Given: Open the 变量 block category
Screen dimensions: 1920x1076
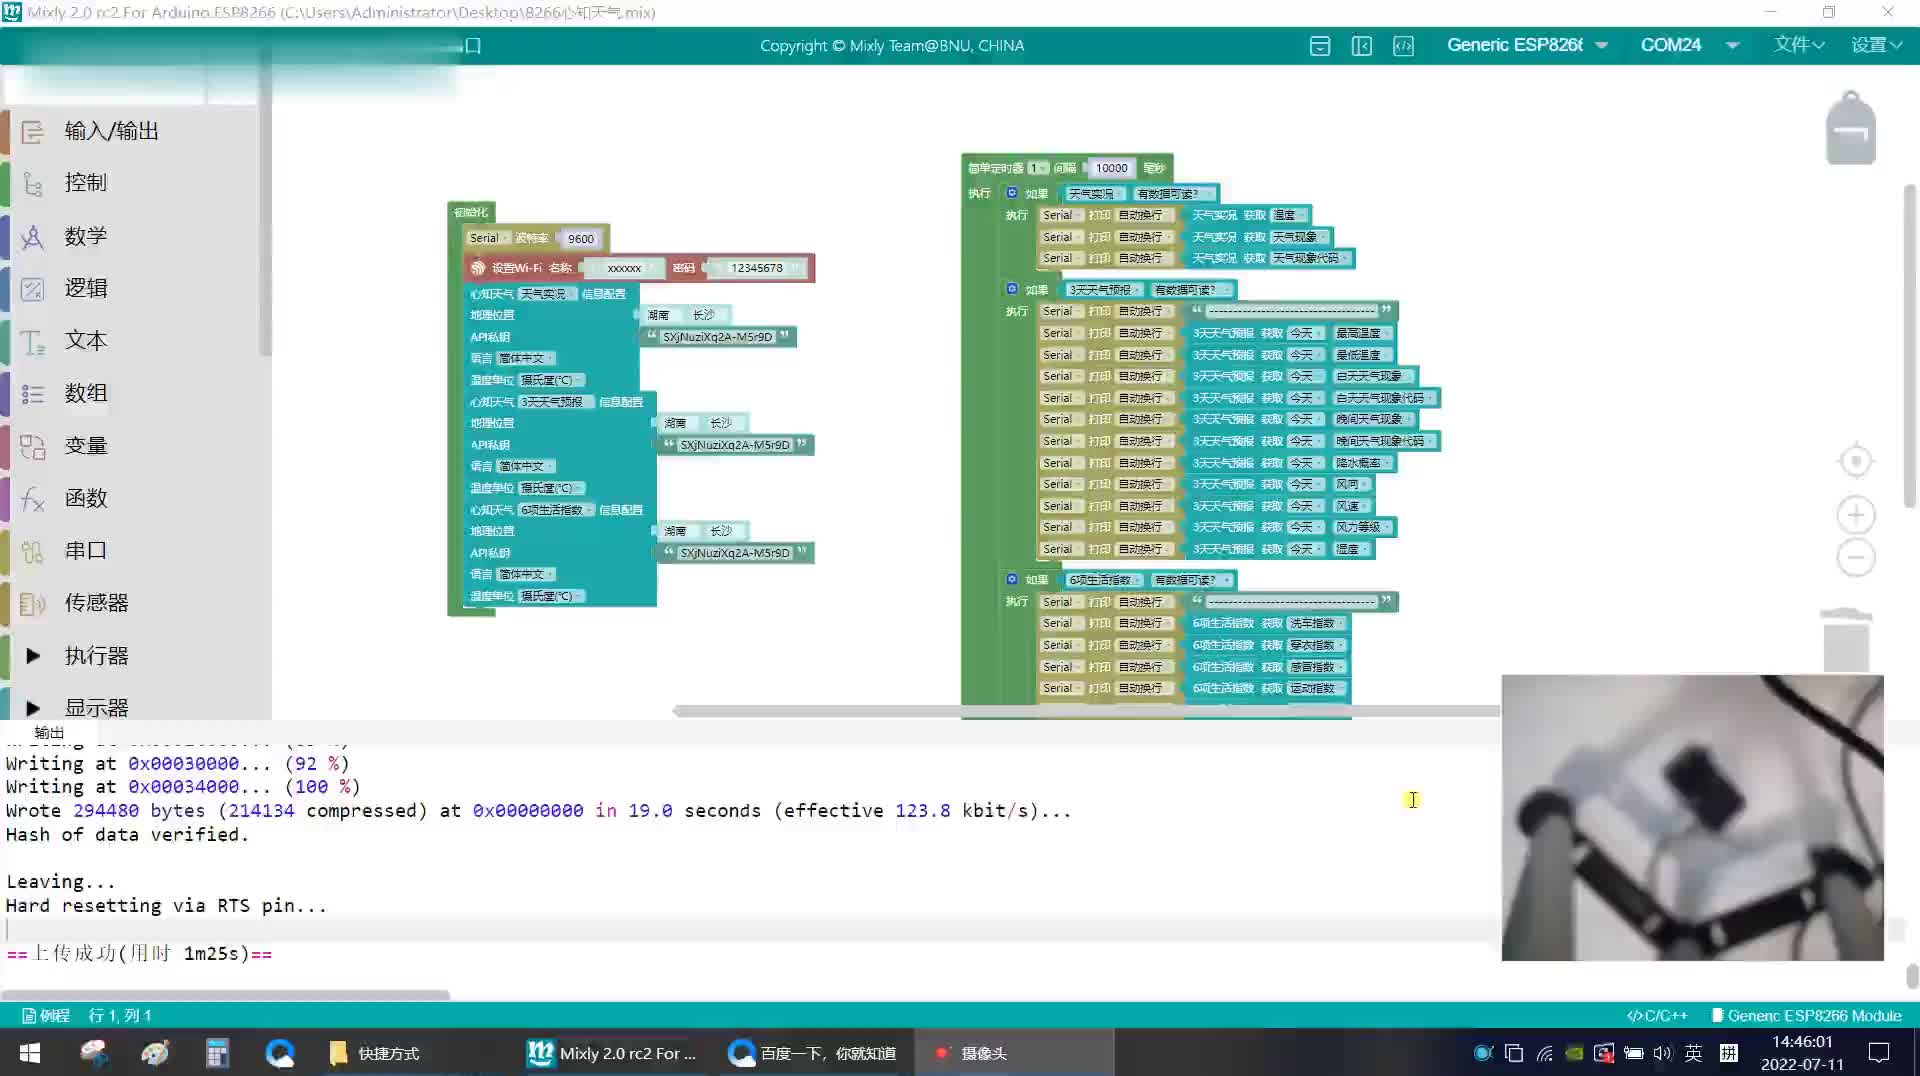Looking at the screenshot, I should point(86,445).
